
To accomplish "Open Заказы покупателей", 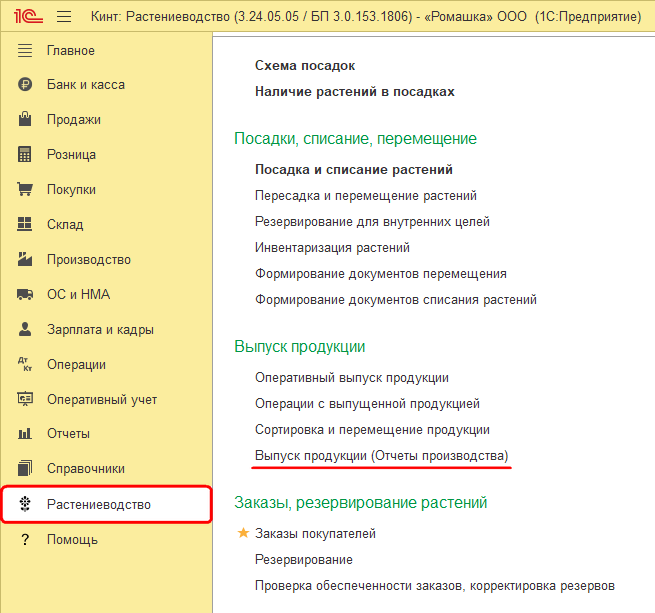I will (x=315, y=534).
